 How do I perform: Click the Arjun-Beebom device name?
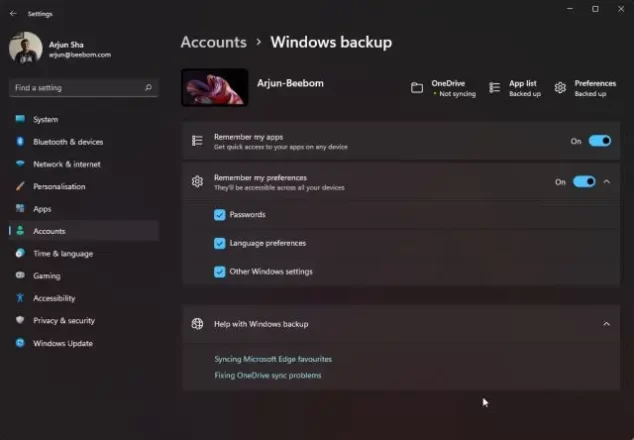290,83
